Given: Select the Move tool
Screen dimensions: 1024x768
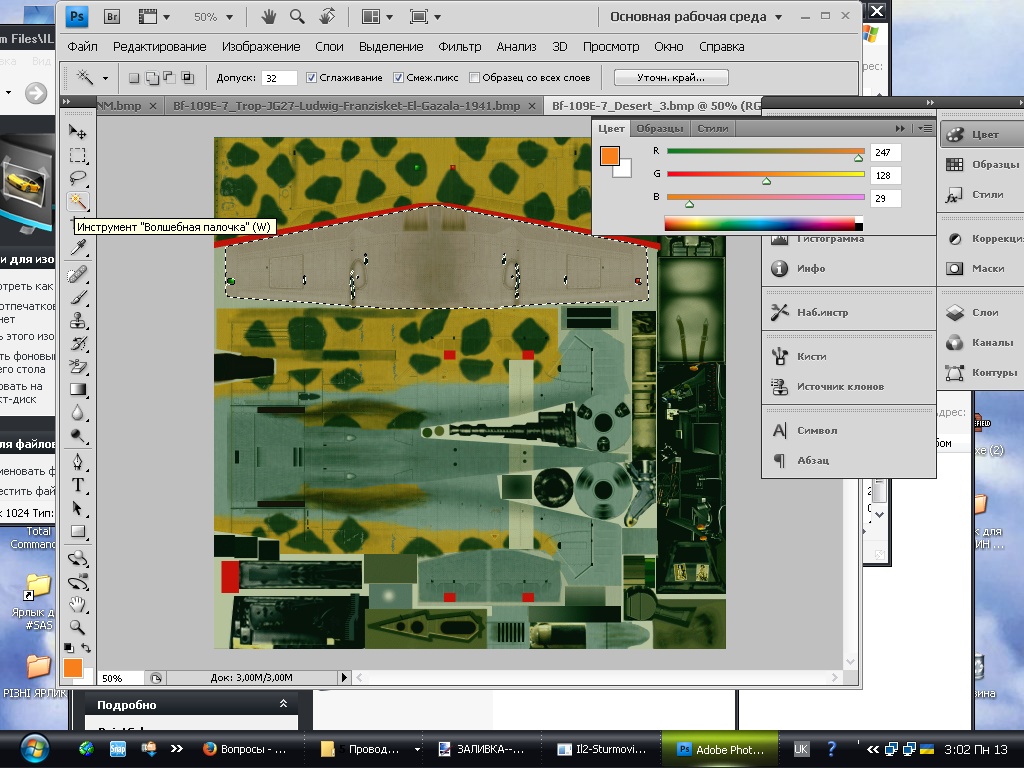Looking at the screenshot, I should [x=77, y=132].
